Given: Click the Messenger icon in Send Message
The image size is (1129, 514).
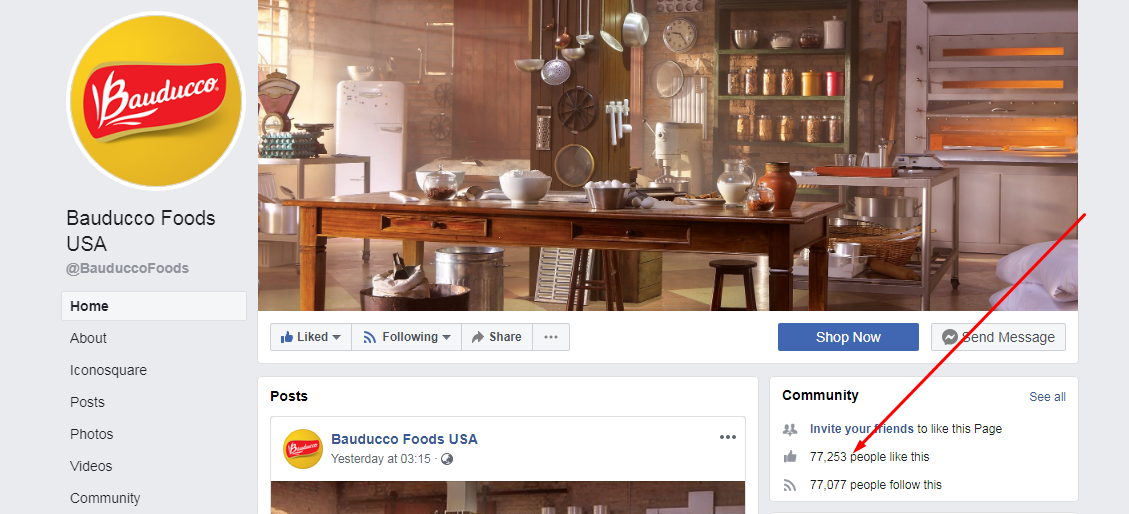Looking at the screenshot, I should 950,337.
